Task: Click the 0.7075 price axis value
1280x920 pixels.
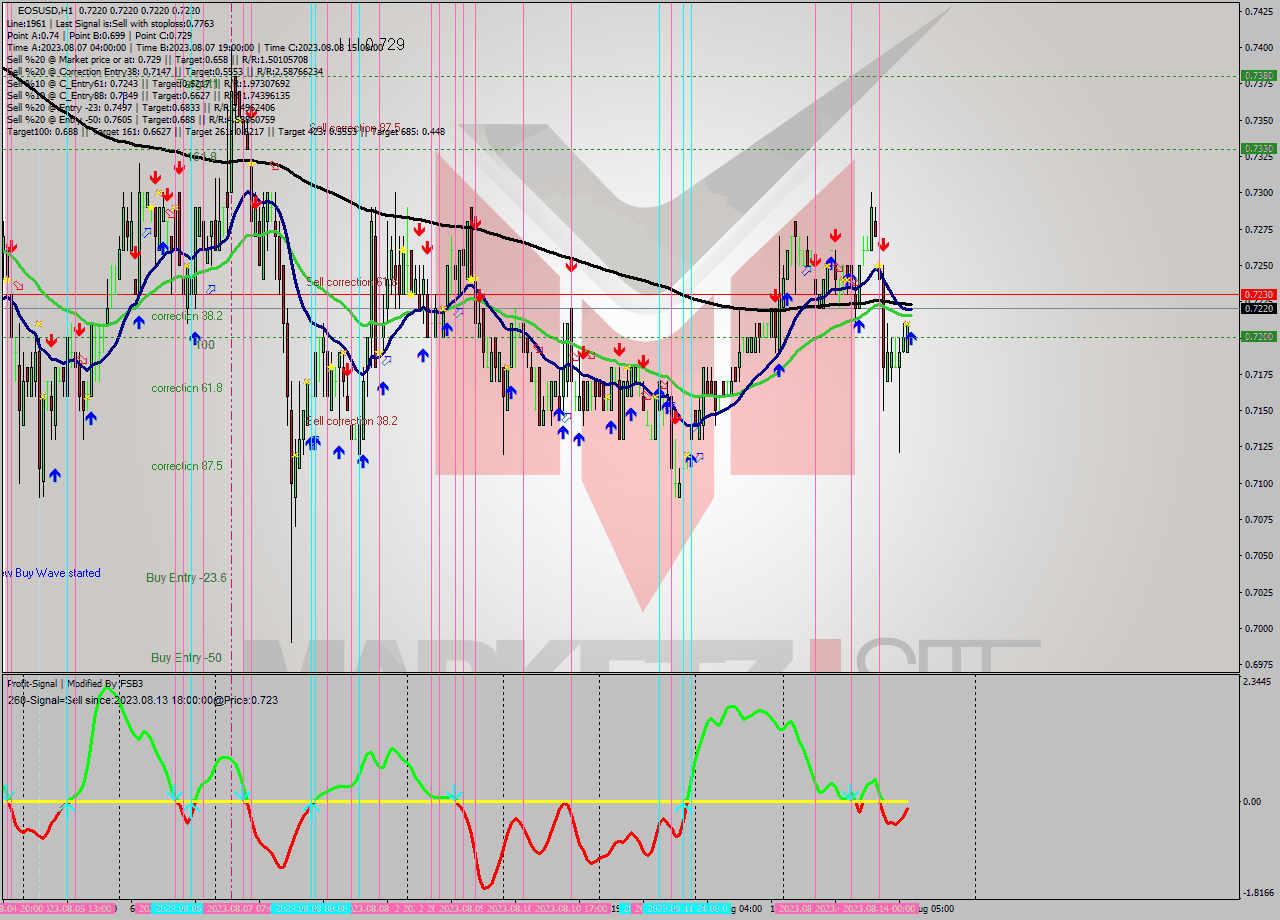Action: (1258, 519)
